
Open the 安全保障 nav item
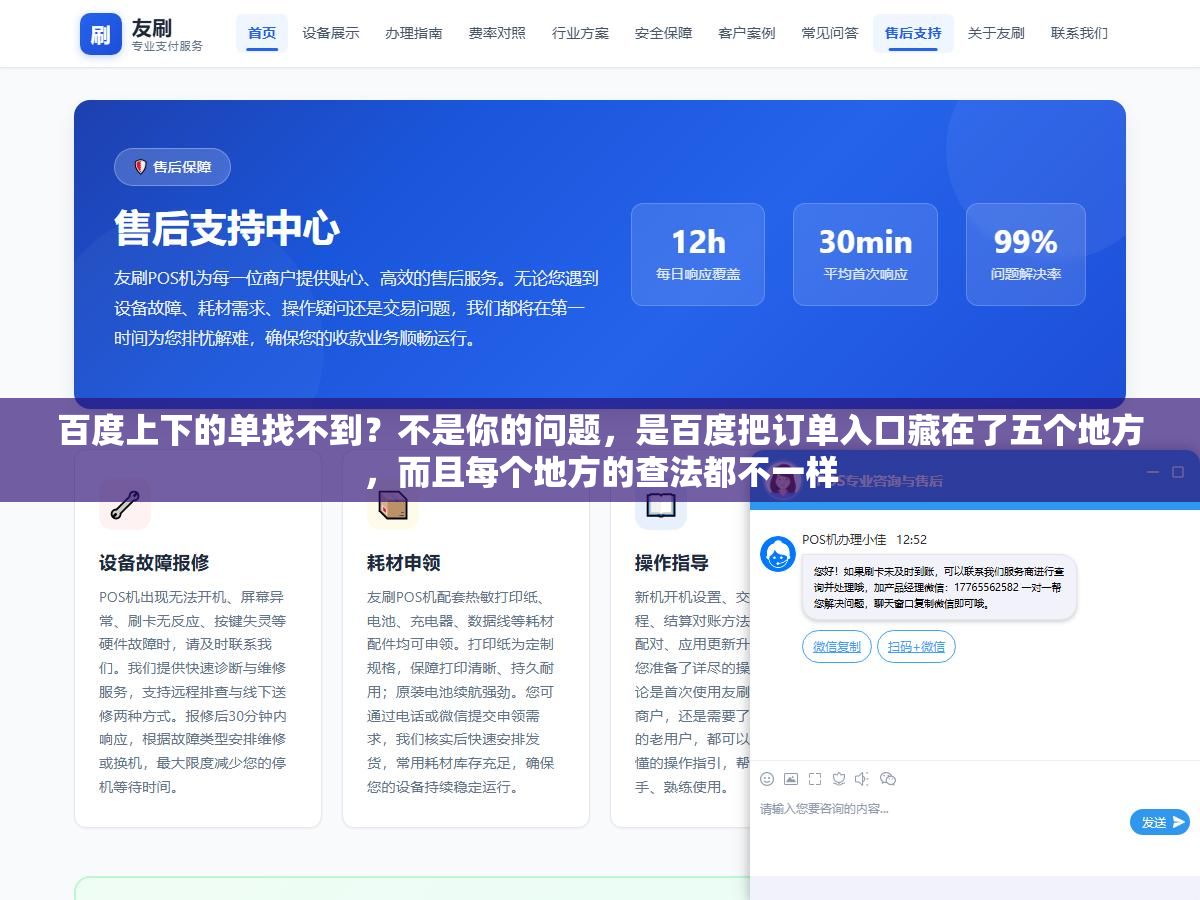point(663,33)
